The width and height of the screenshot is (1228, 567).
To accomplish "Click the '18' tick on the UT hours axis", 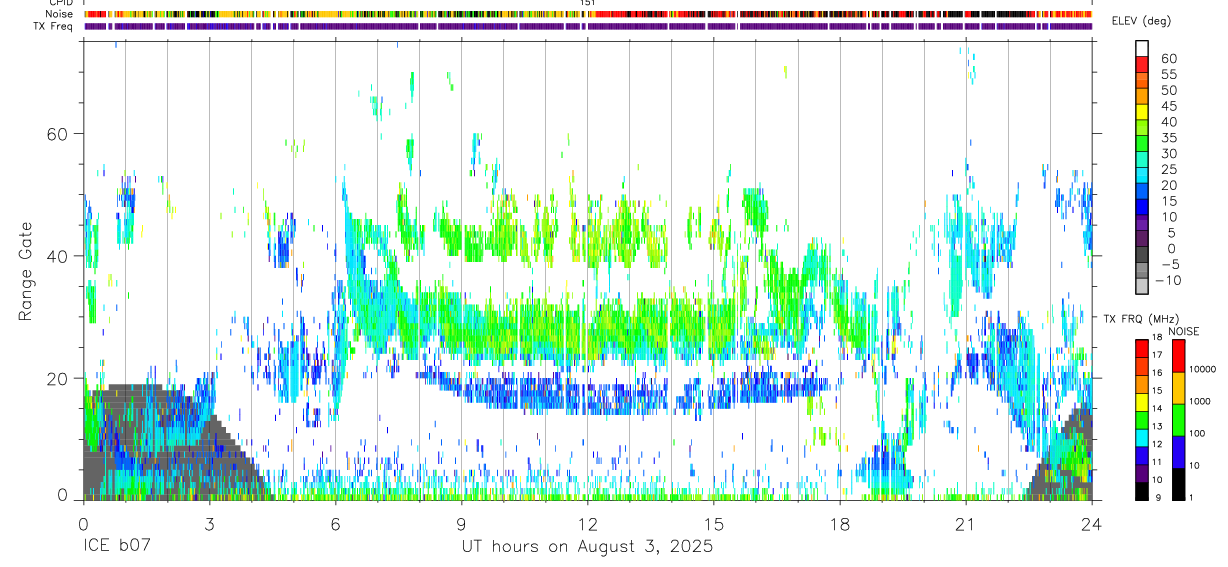I will (840, 524).
